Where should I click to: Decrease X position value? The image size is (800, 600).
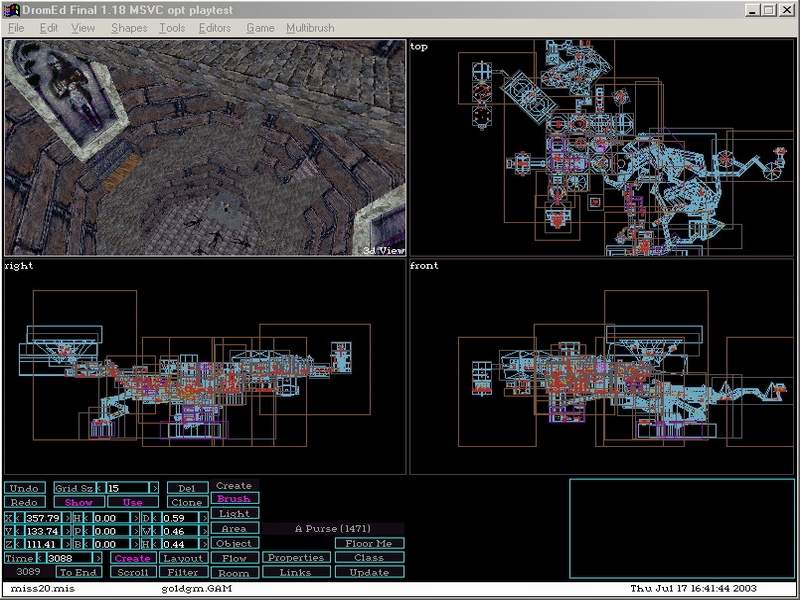click(18, 518)
